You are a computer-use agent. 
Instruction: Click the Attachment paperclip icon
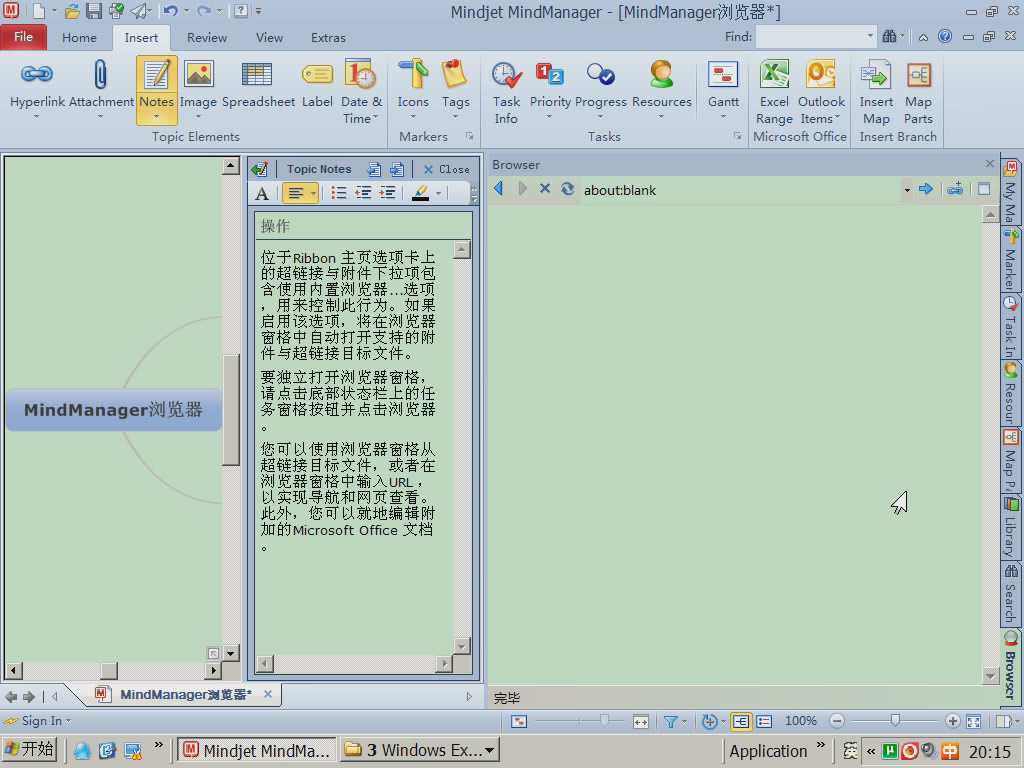(x=100, y=74)
